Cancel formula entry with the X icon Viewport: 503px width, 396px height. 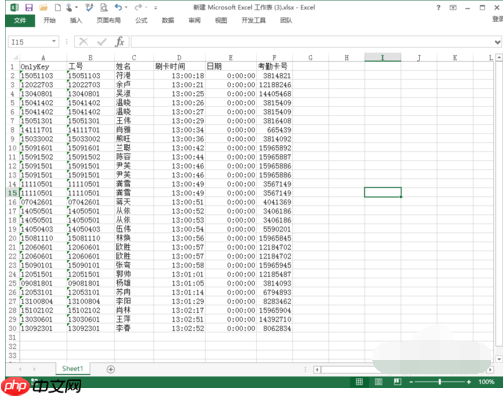coord(83,42)
